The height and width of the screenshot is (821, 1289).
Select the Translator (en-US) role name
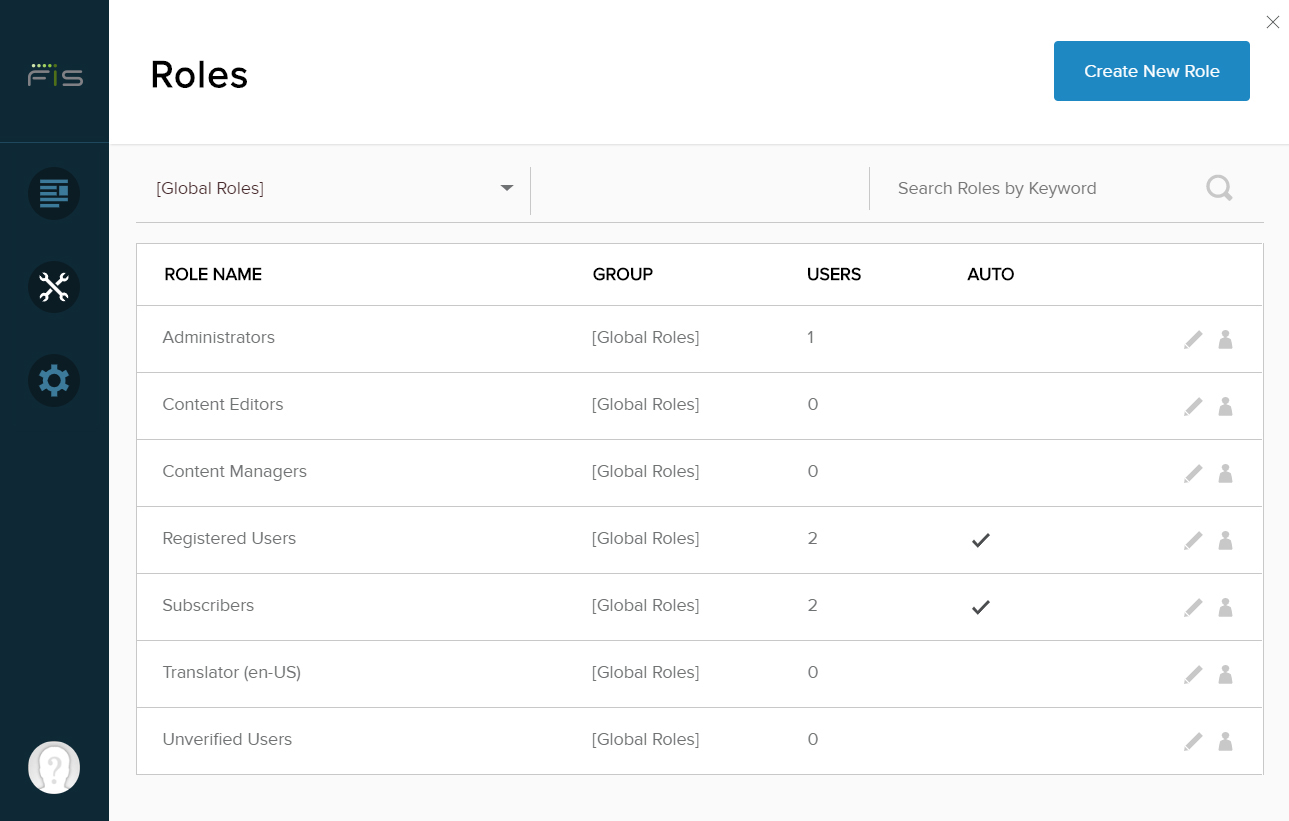coord(232,673)
